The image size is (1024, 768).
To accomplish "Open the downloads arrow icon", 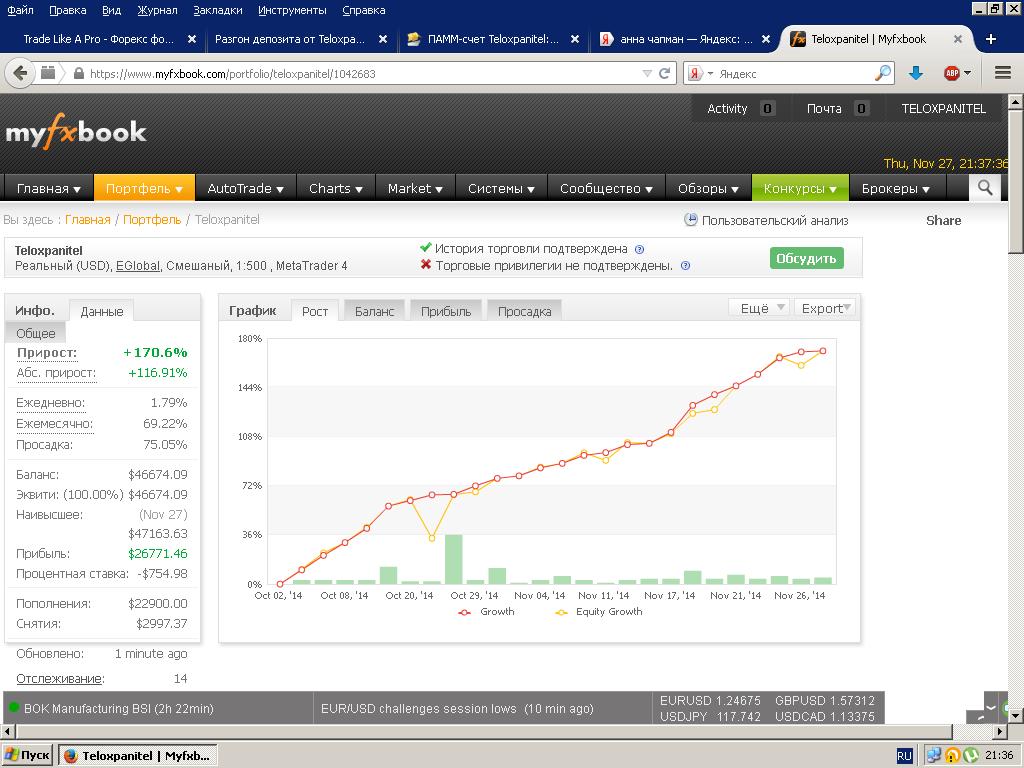I will point(916,73).
